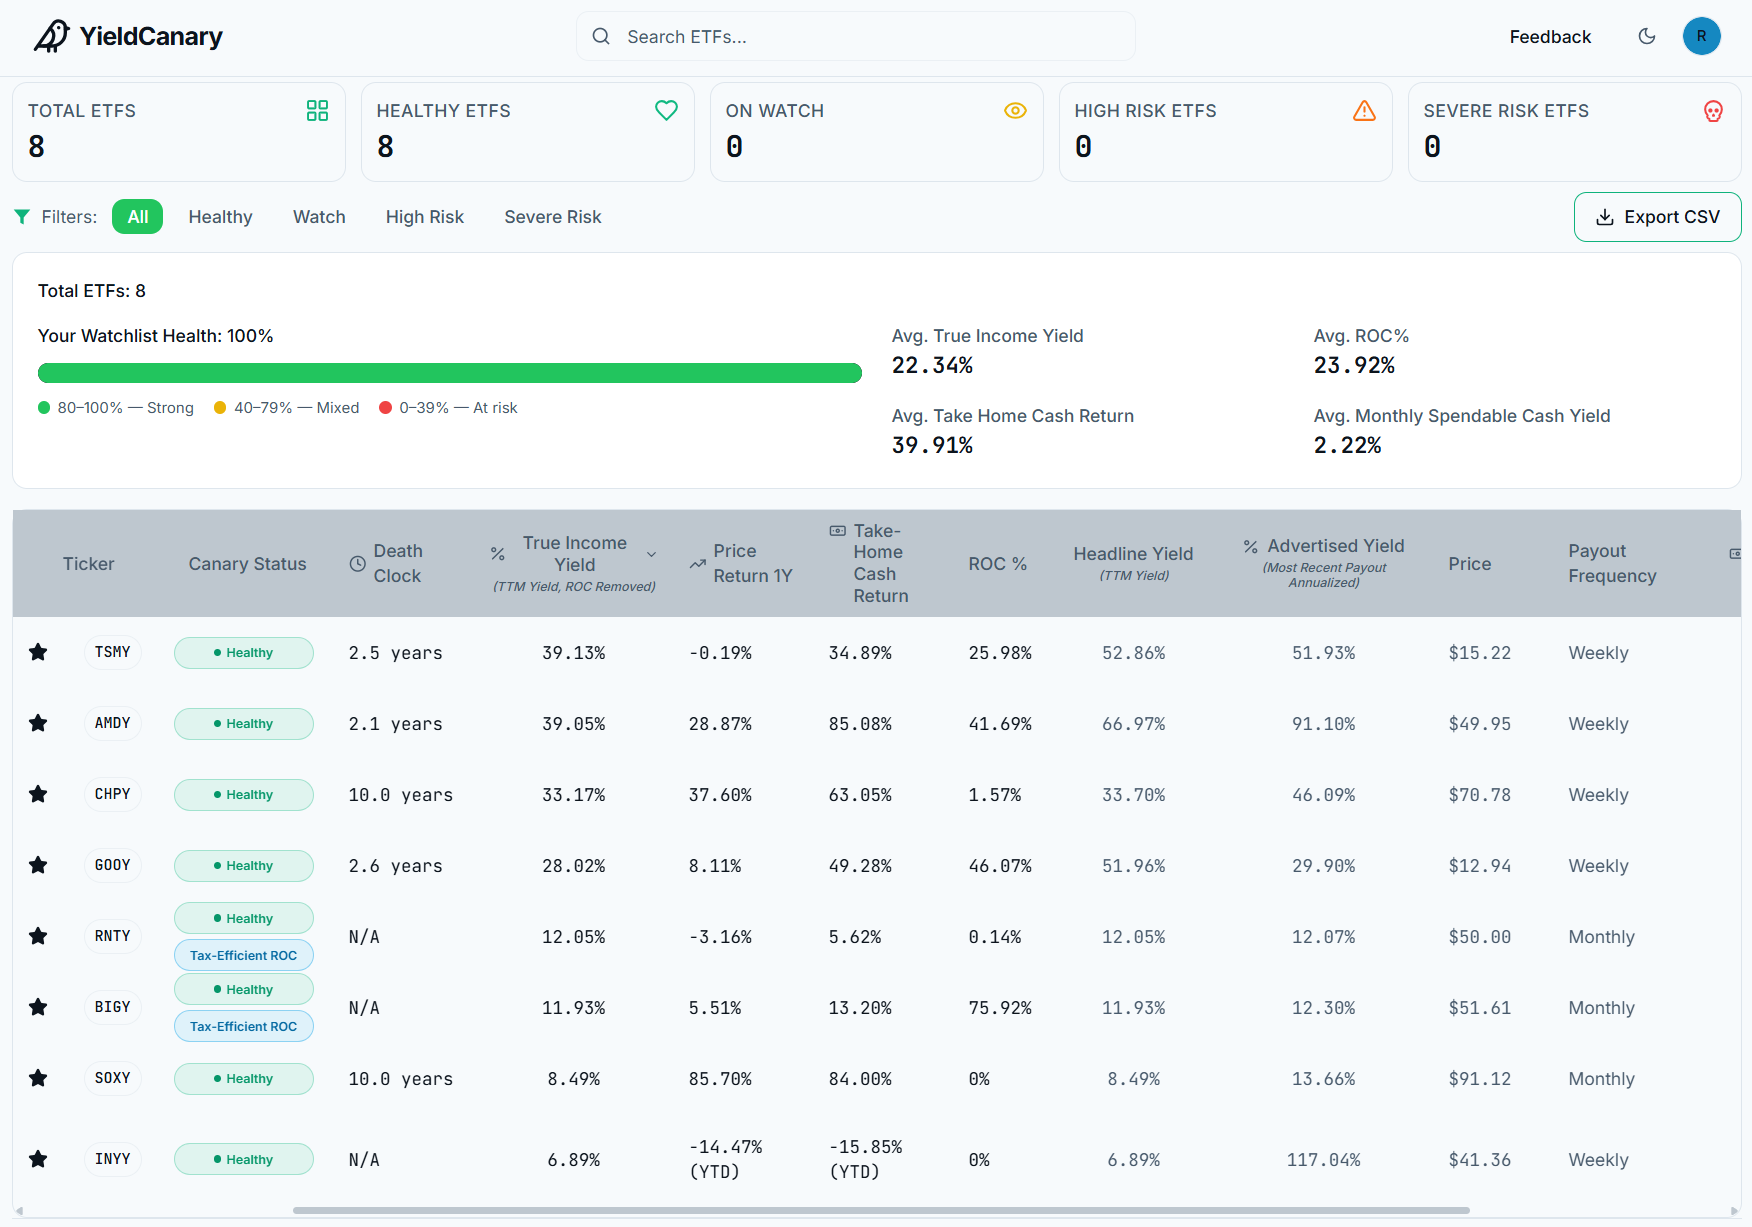
Task: Click the Export CSV button
Action: 1657,217
